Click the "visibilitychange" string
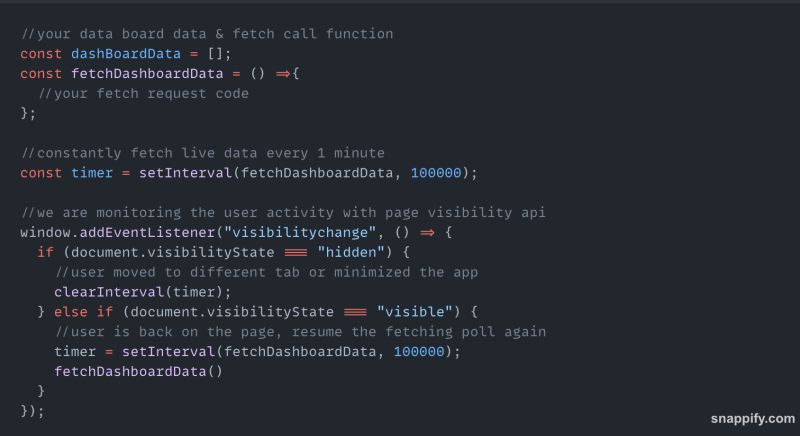This screenshot has width=800, height=436. point(300,233)
